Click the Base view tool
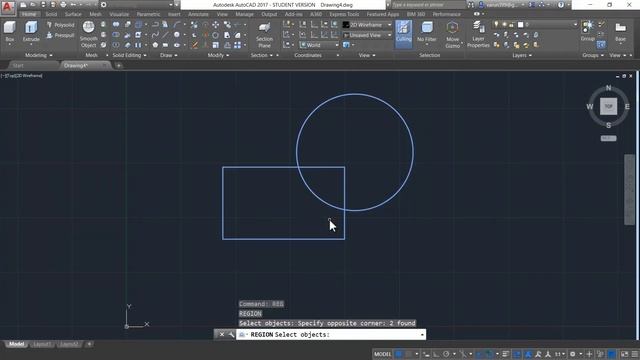Image resolution: width=640 pixels, height=360 pixels. 620,31
